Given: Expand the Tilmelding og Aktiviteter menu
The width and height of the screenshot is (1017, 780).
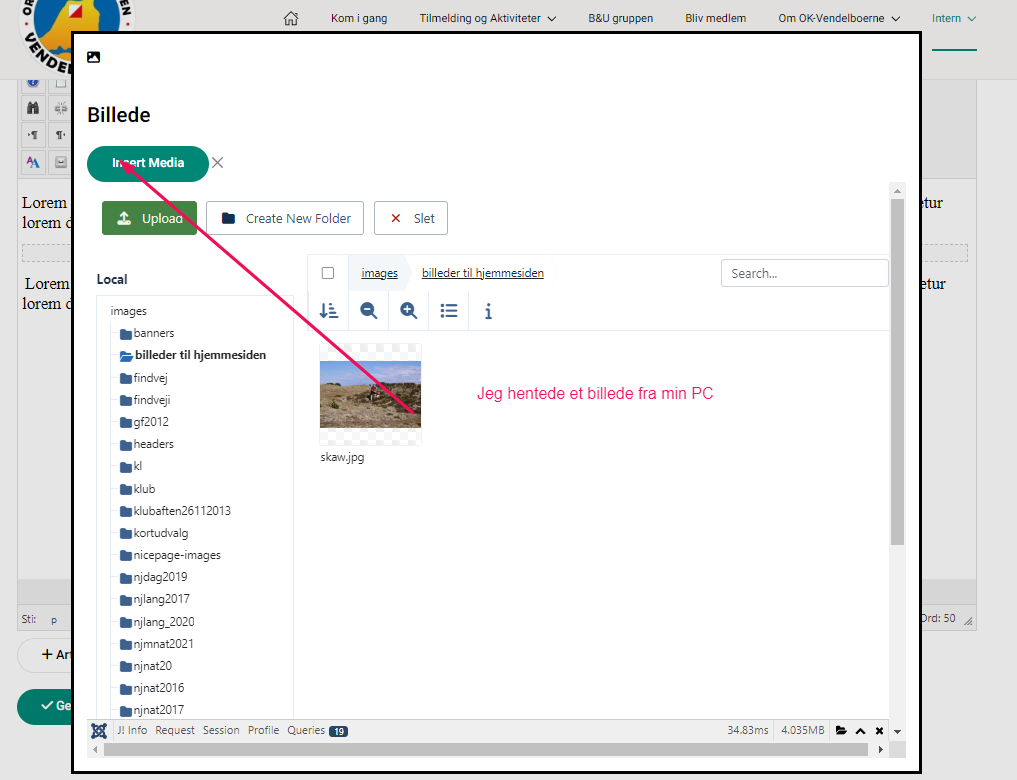Looking at the screenshot, I should click(x=488, y=18).
